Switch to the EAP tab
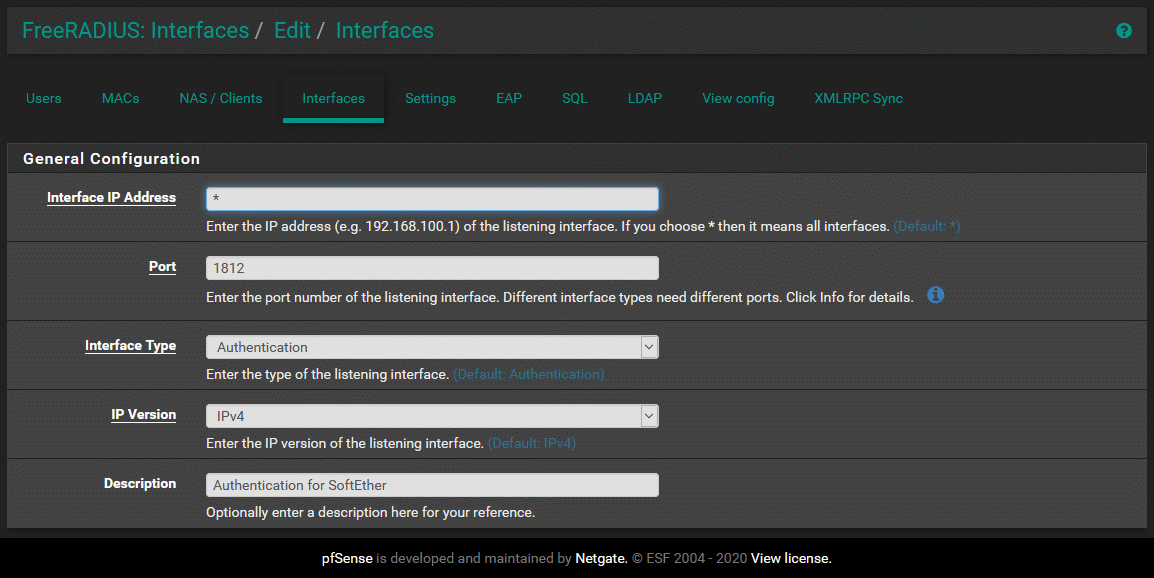 (x=509, y=98)
